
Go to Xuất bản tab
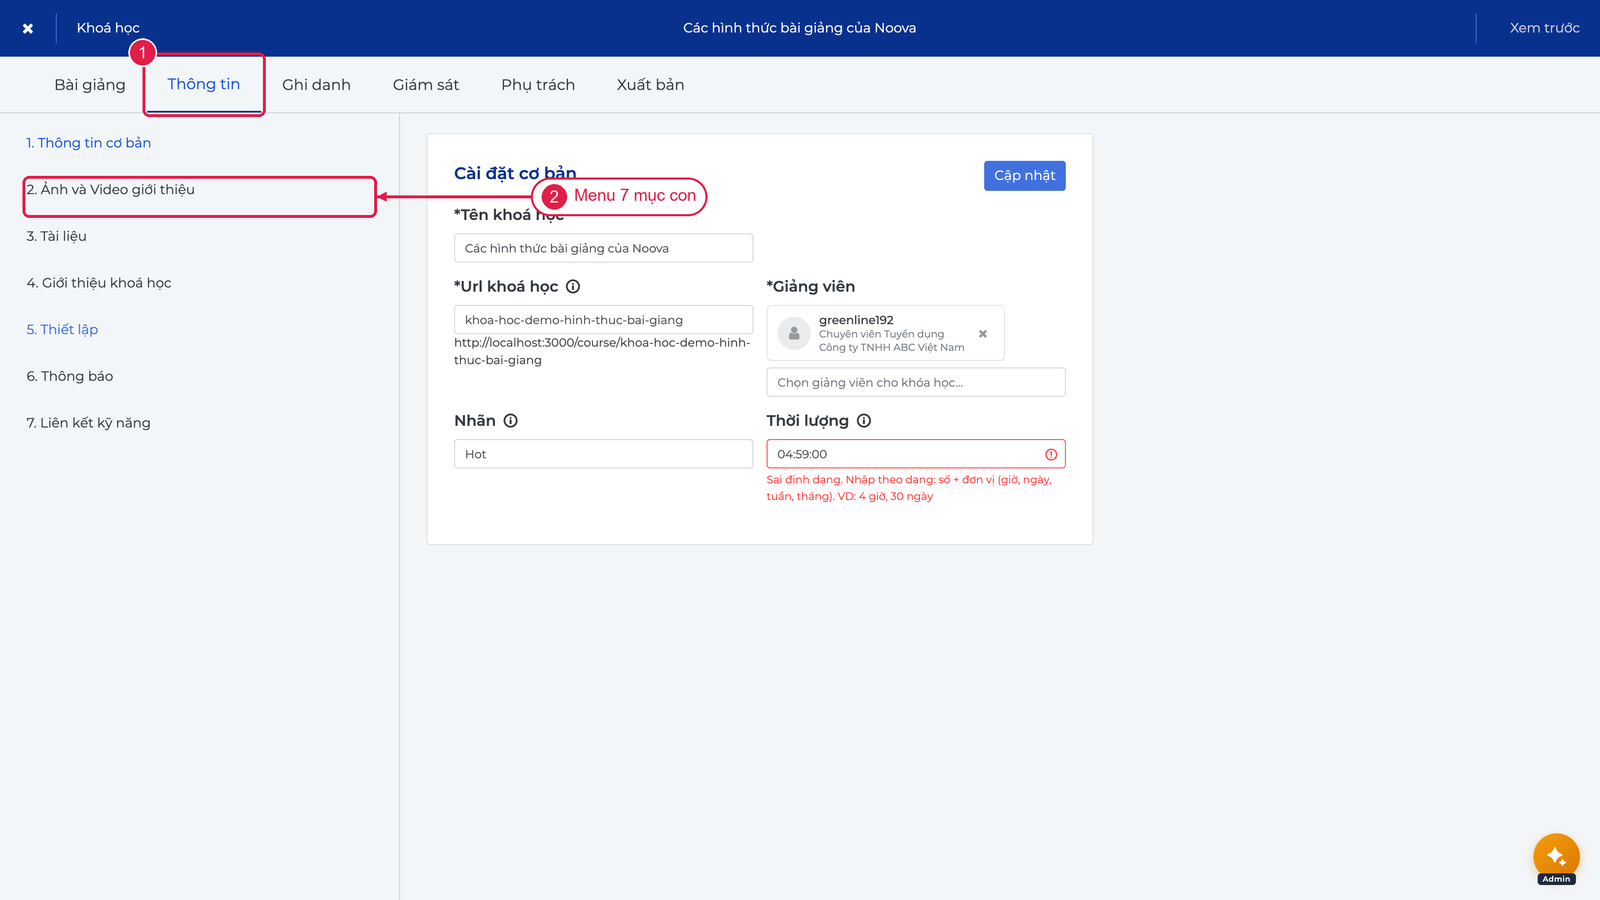coord(651,85)
